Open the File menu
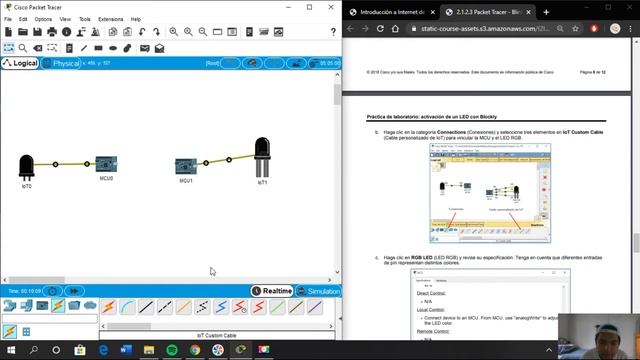Viewport: 640px width, 360px height. point(8,19)
